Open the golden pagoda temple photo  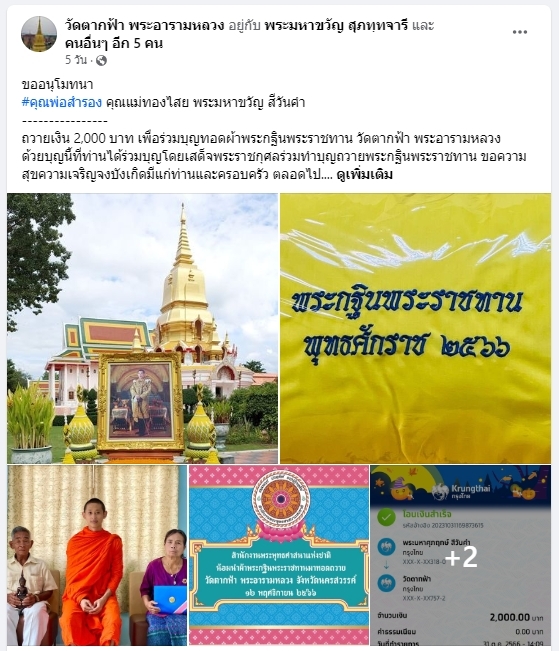(x=142, y=328)
